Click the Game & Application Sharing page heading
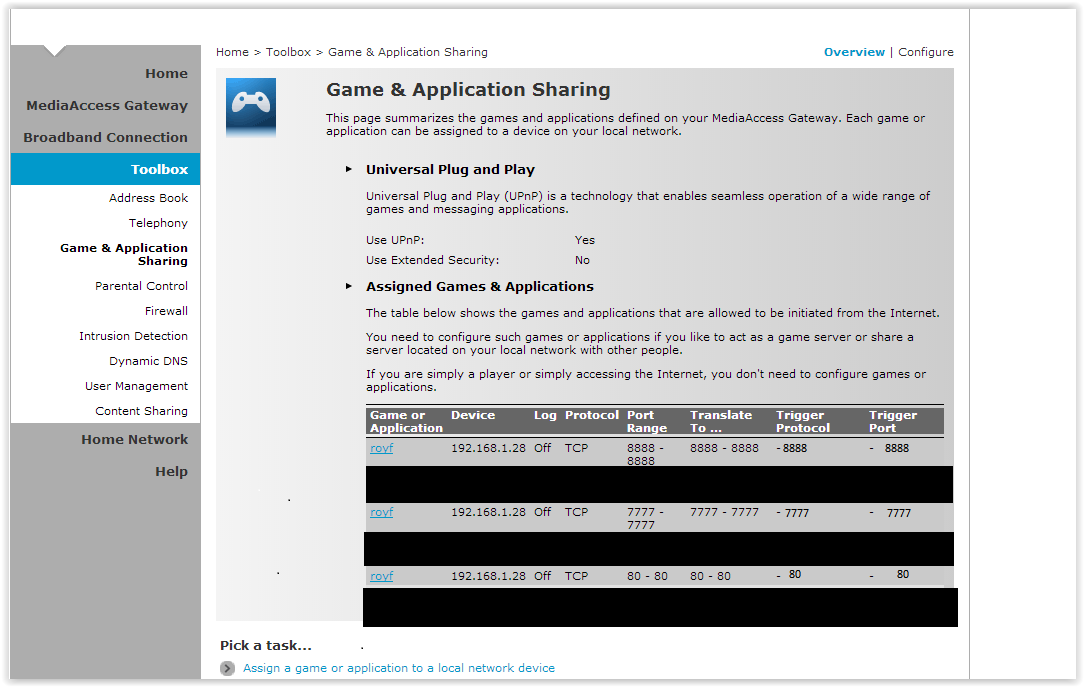The image size is (1084, 687). [468, 90]
